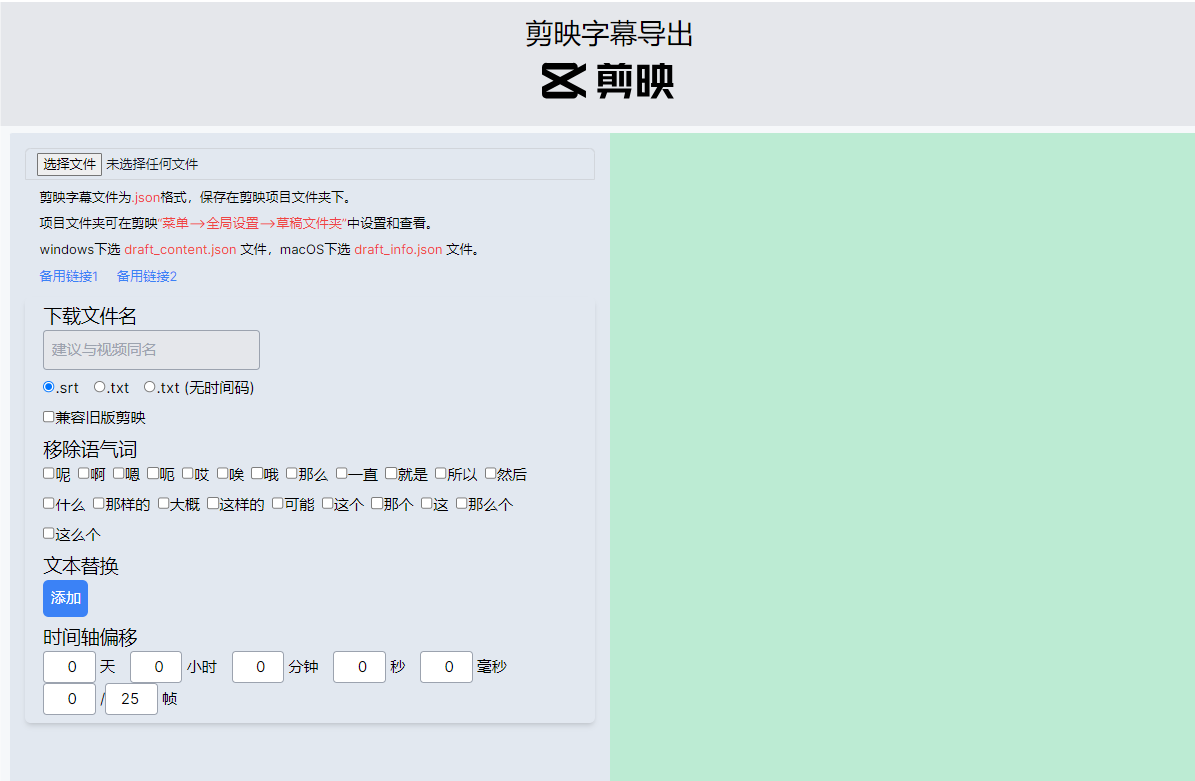Click the frame rate field showing 25

tap(131, 699)
